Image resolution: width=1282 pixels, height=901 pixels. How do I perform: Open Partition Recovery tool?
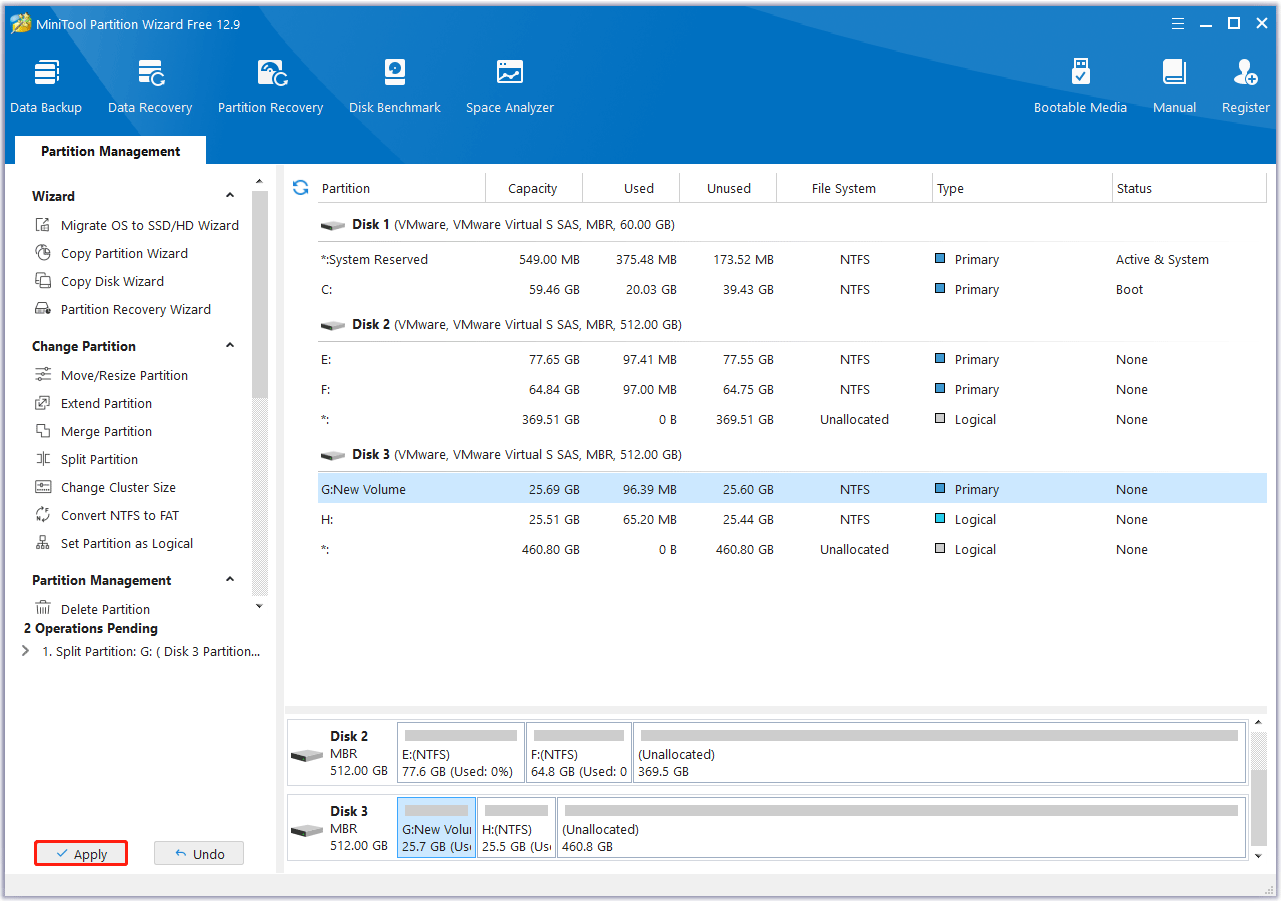[x=271, y=87]
